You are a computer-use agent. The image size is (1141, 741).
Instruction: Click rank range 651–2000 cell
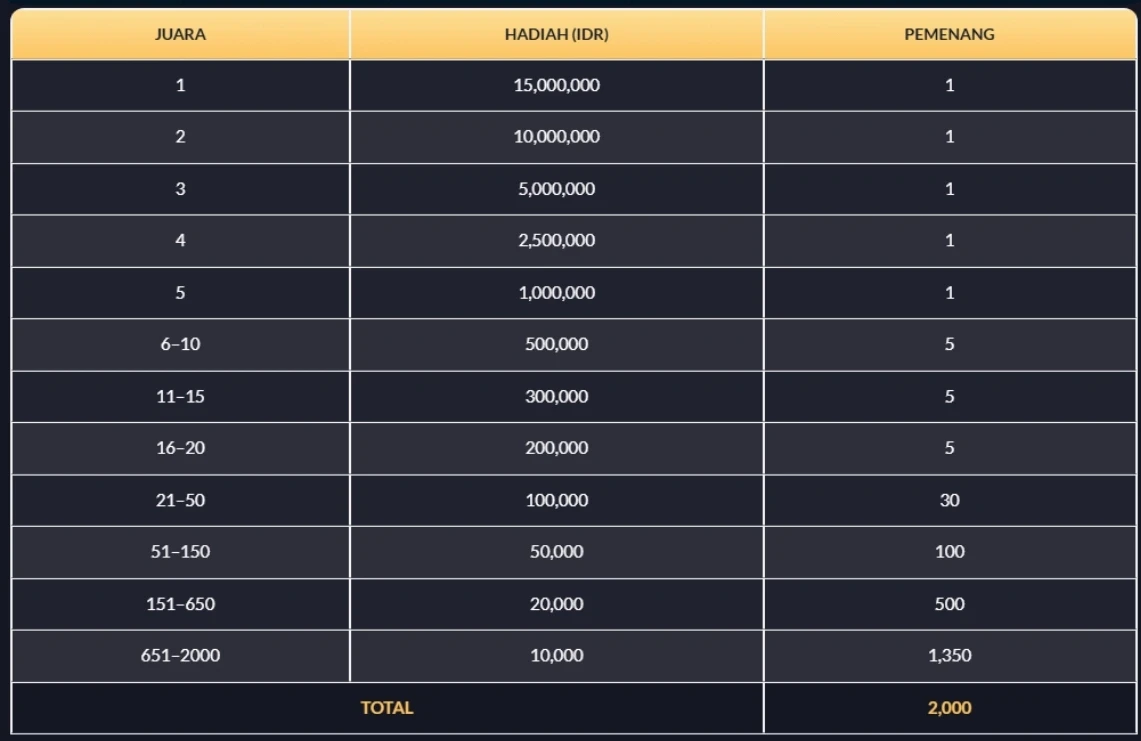click(x=180, y=656)
